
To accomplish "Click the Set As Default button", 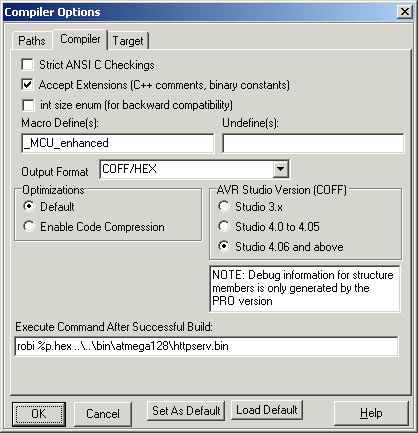I will pyautogui.click(x=186, y=411).
